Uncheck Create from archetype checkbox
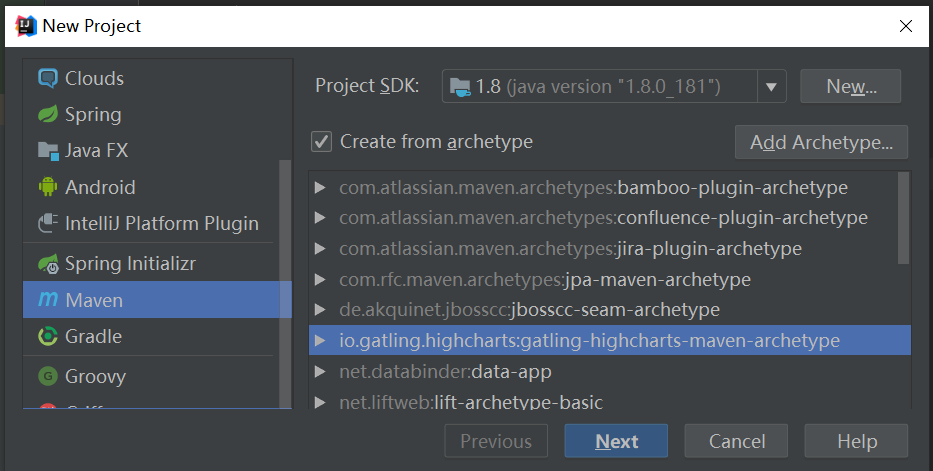 [x=321, y=142]
